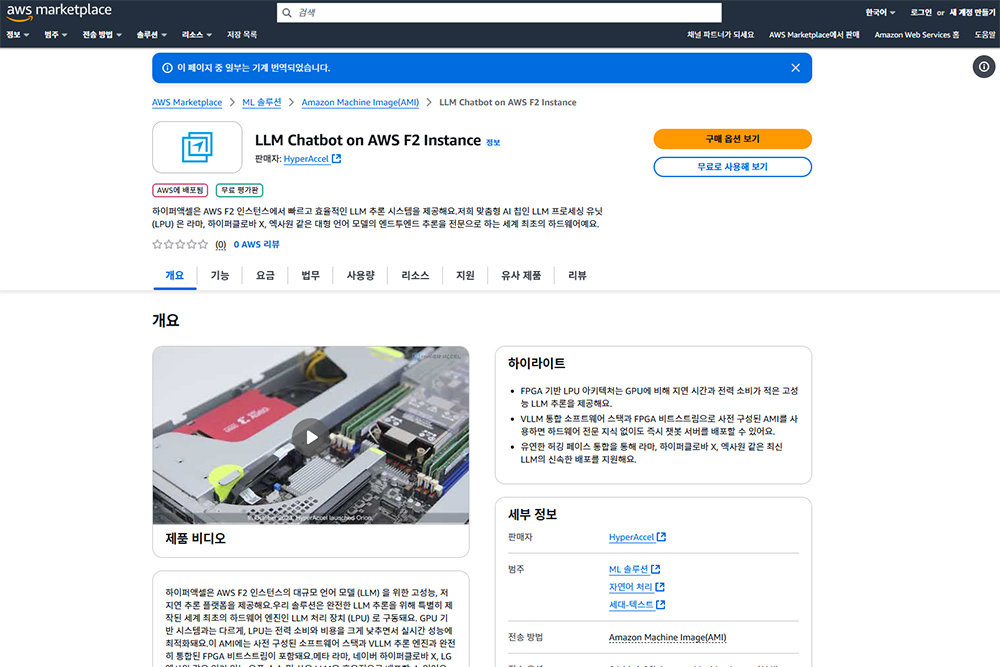Click the search magnifier icon
Image resolution: width=1000 pixels, height=667 pixels.
288,12
